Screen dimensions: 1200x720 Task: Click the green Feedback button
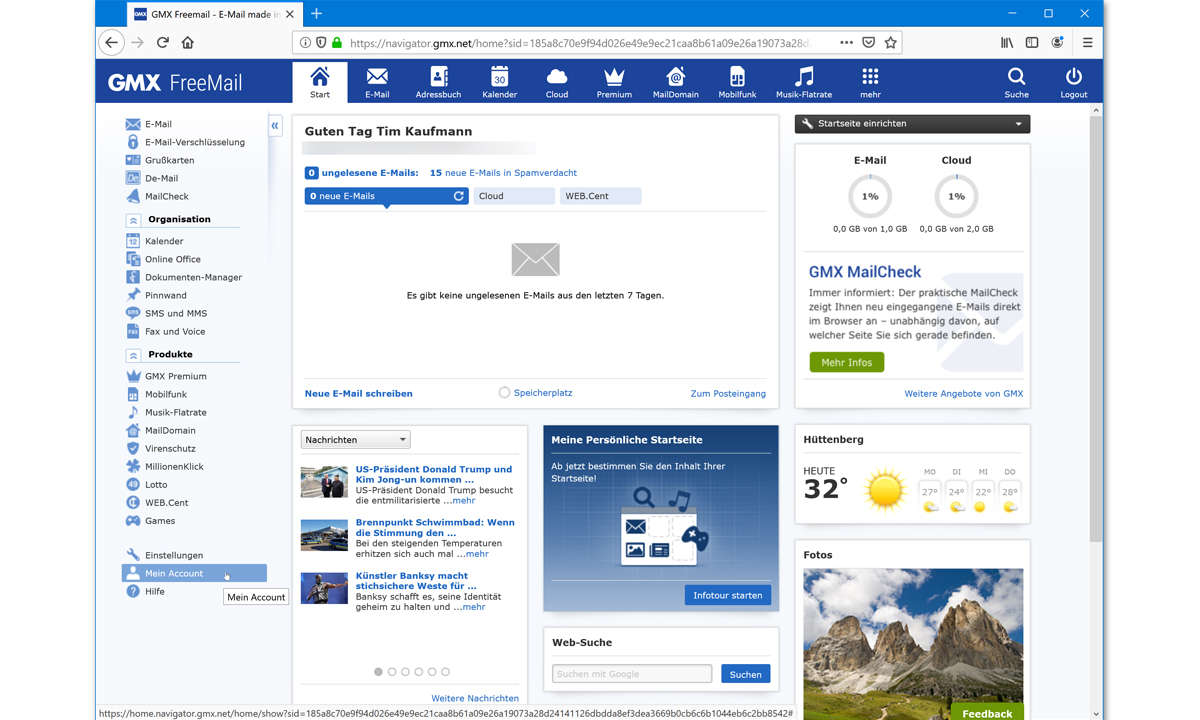[987, 712]
